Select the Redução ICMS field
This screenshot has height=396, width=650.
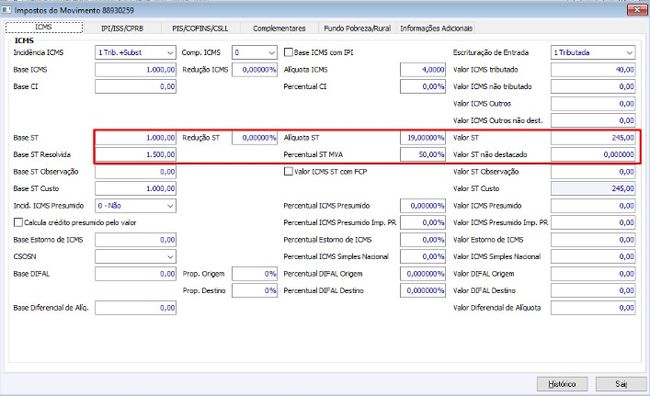point(255,70)
